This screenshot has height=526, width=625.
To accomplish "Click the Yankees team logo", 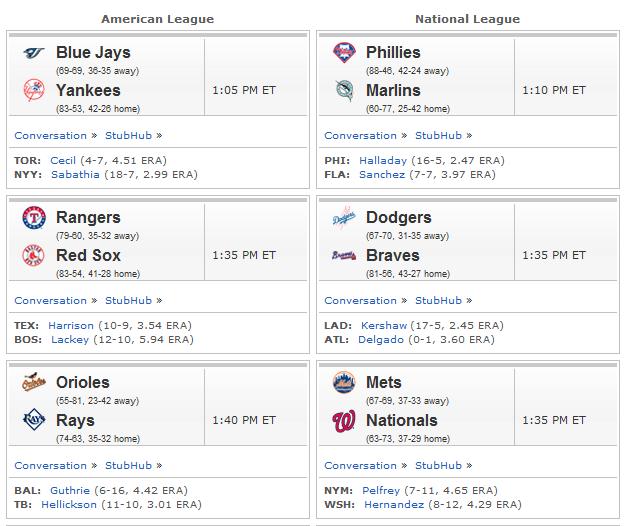I will 34,90.
